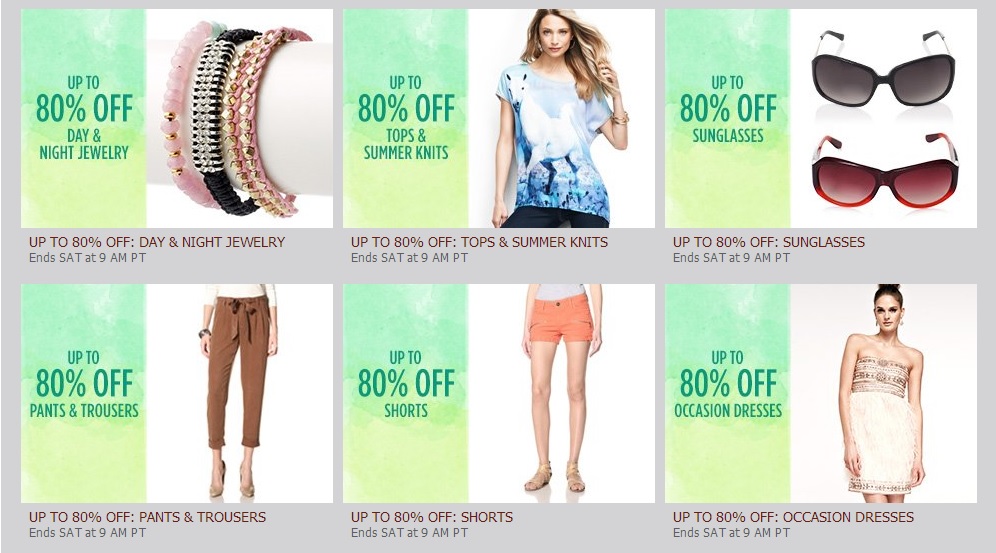Image resolution: width=996 pixels, height=553 pixels.
Task: Open the strapless occasion dress photo
Action: pos(884,393)
